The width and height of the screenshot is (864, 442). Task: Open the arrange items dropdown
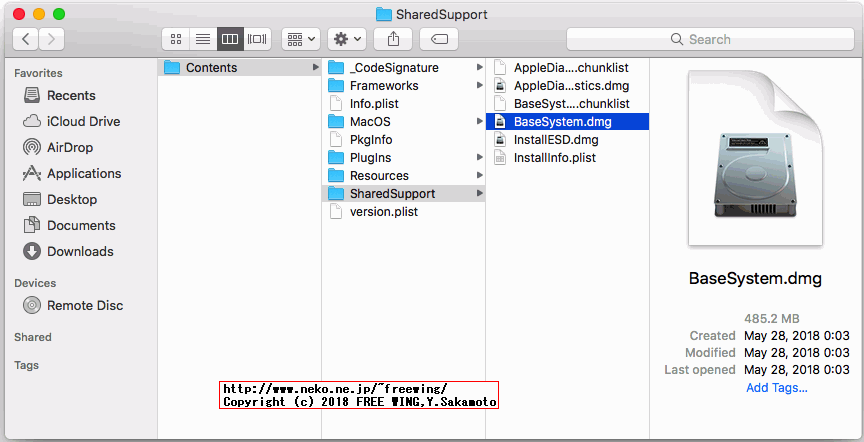click(301, 39)
